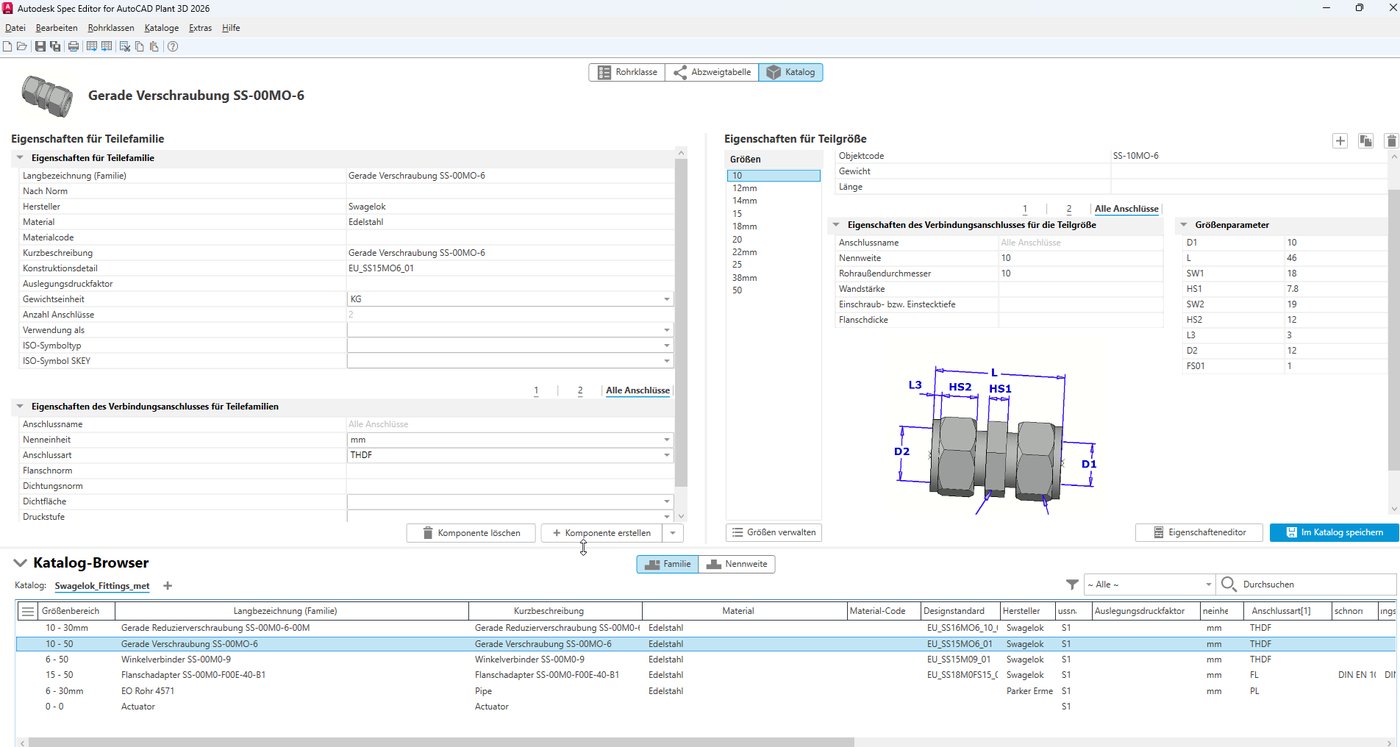Add another catalog with the plus icon
Image resolution: width=1400 pixels, height=747 pixels.
[x=167, y=586]
